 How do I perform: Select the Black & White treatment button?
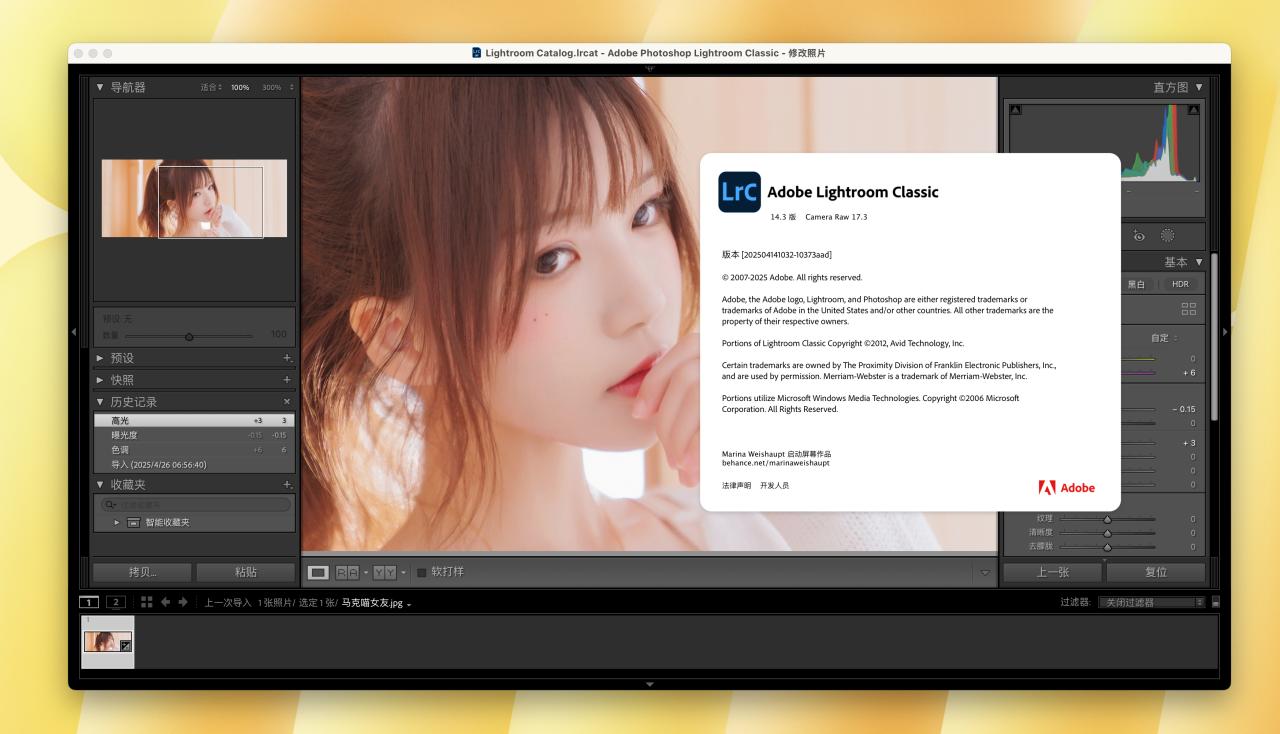pos(1136,284)
